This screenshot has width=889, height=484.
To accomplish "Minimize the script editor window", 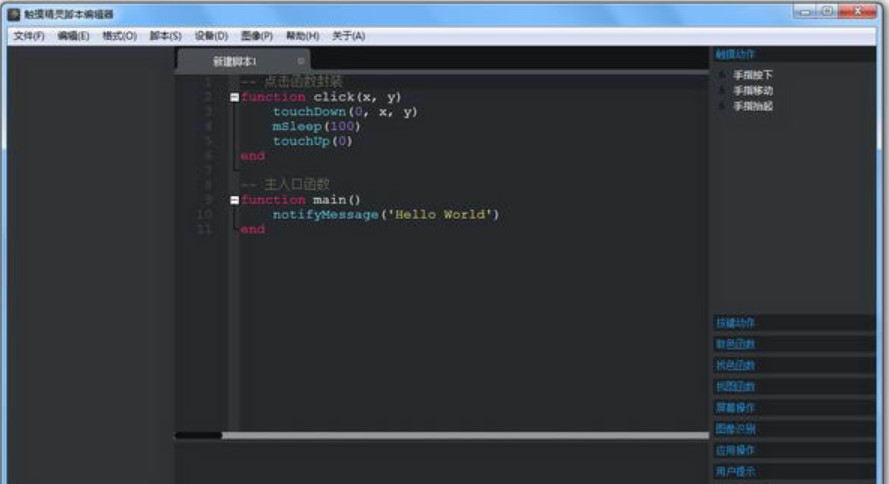I will point(805,11).
